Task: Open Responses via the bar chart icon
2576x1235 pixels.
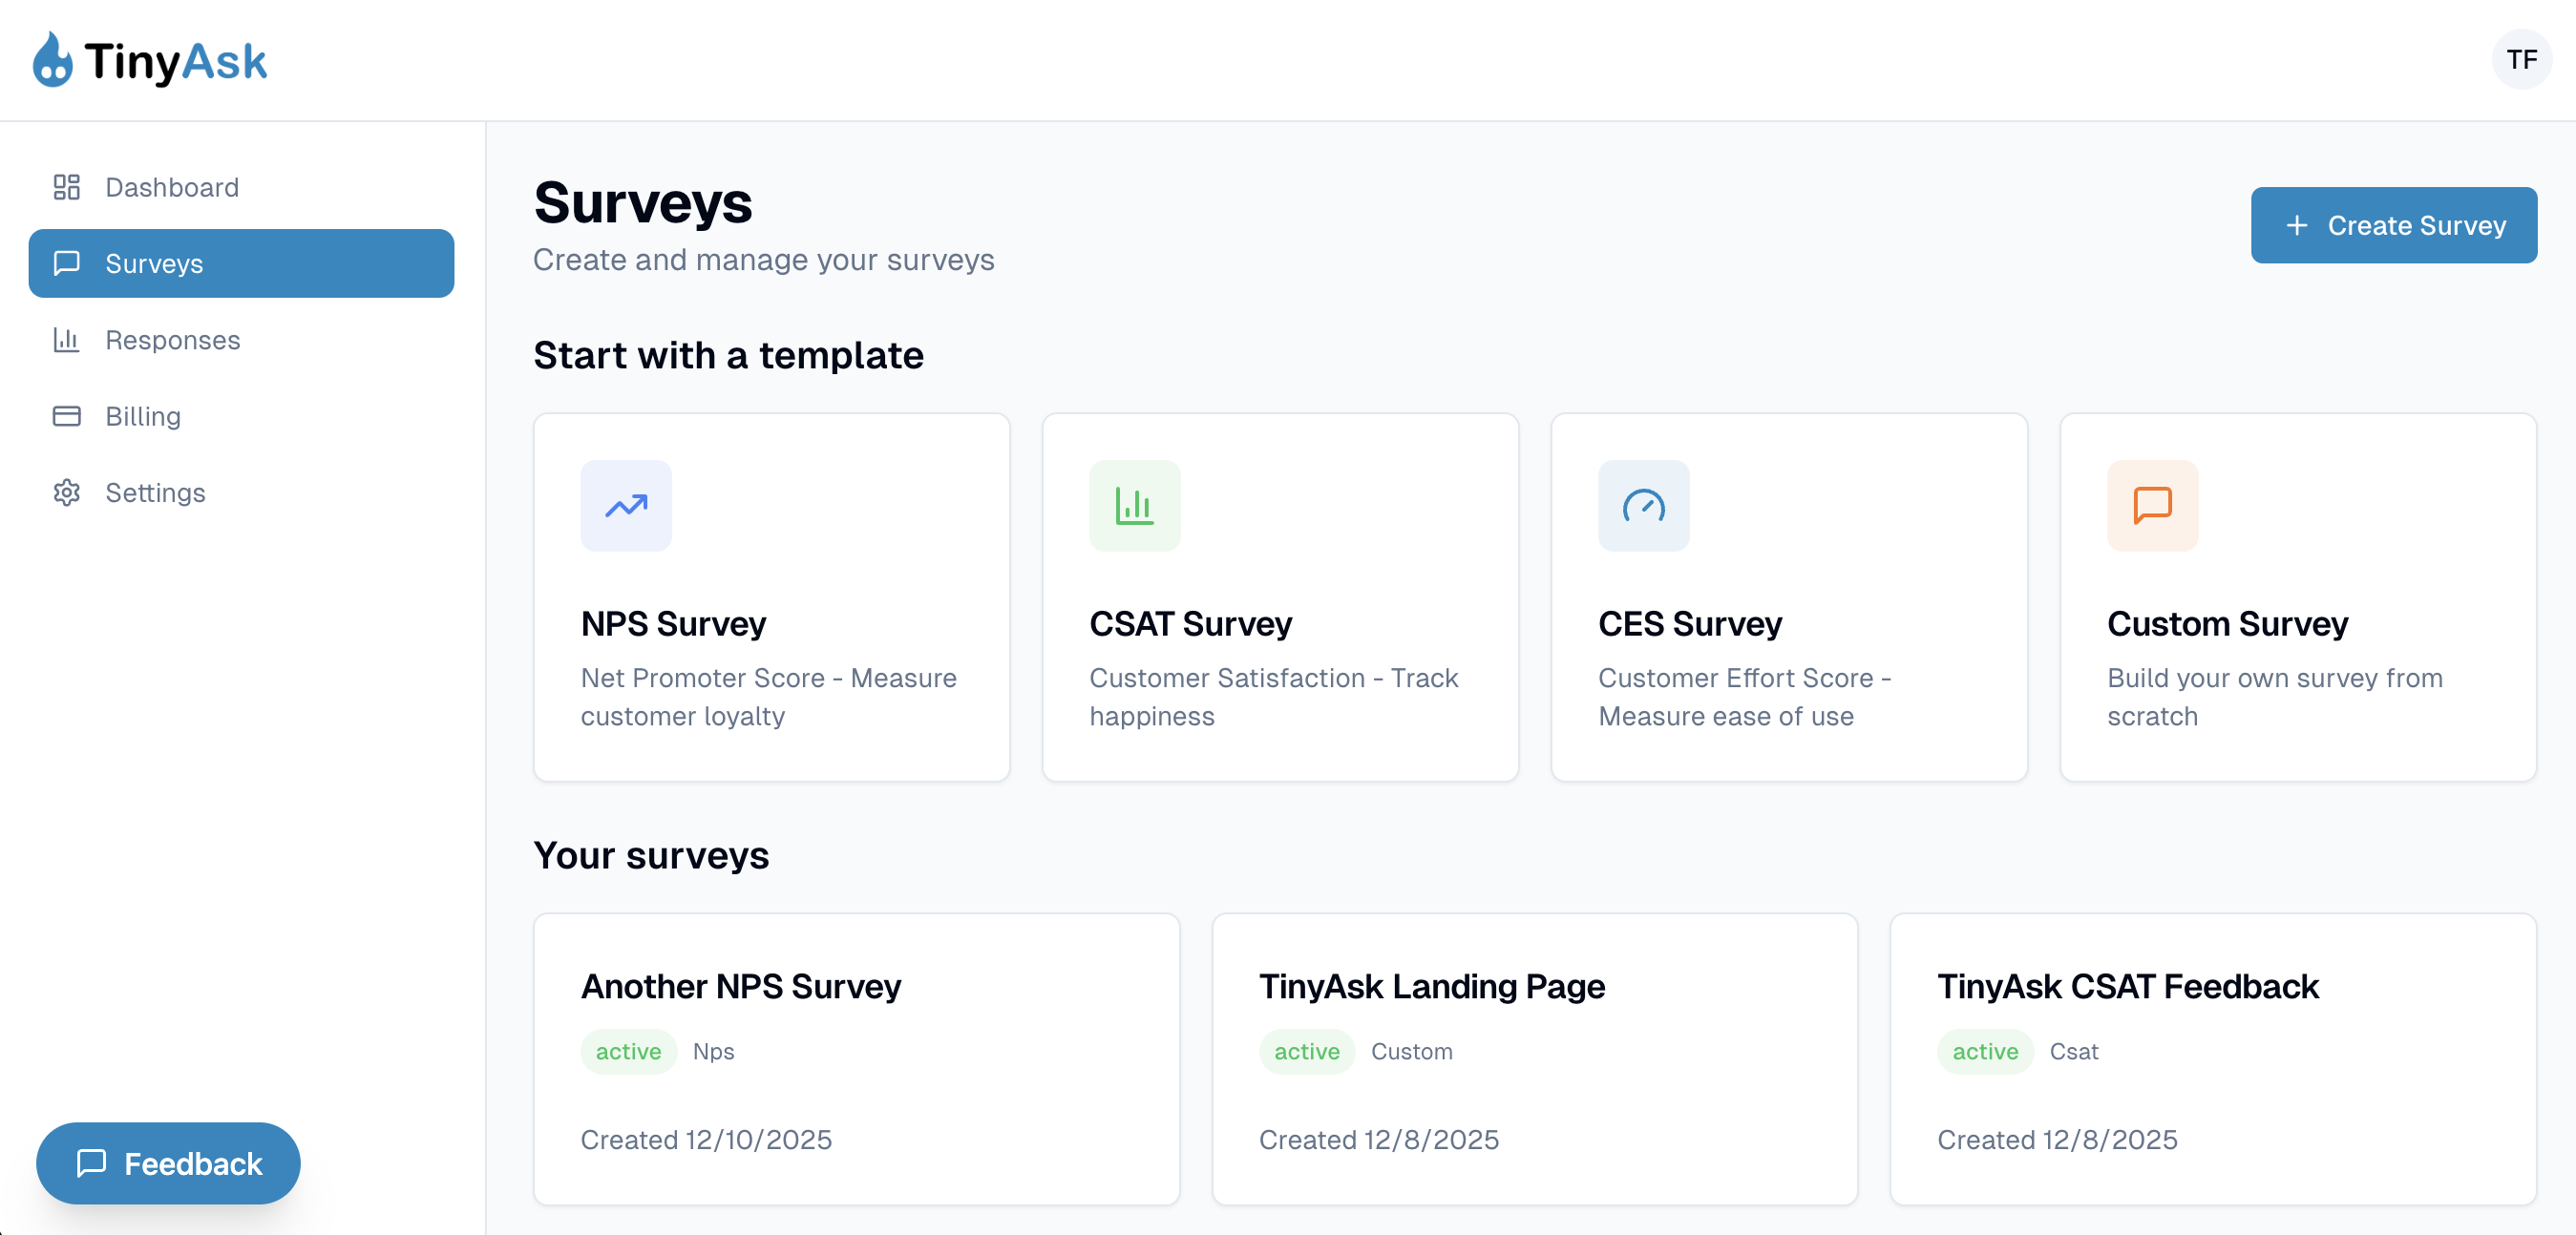Action: coord(66,340)
